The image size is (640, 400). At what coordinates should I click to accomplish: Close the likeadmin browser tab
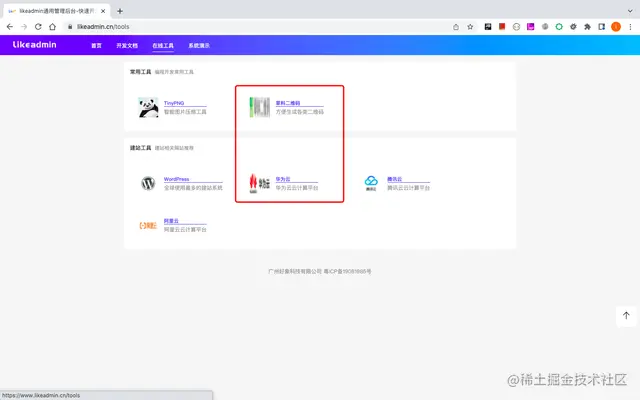tap(103, 11)
